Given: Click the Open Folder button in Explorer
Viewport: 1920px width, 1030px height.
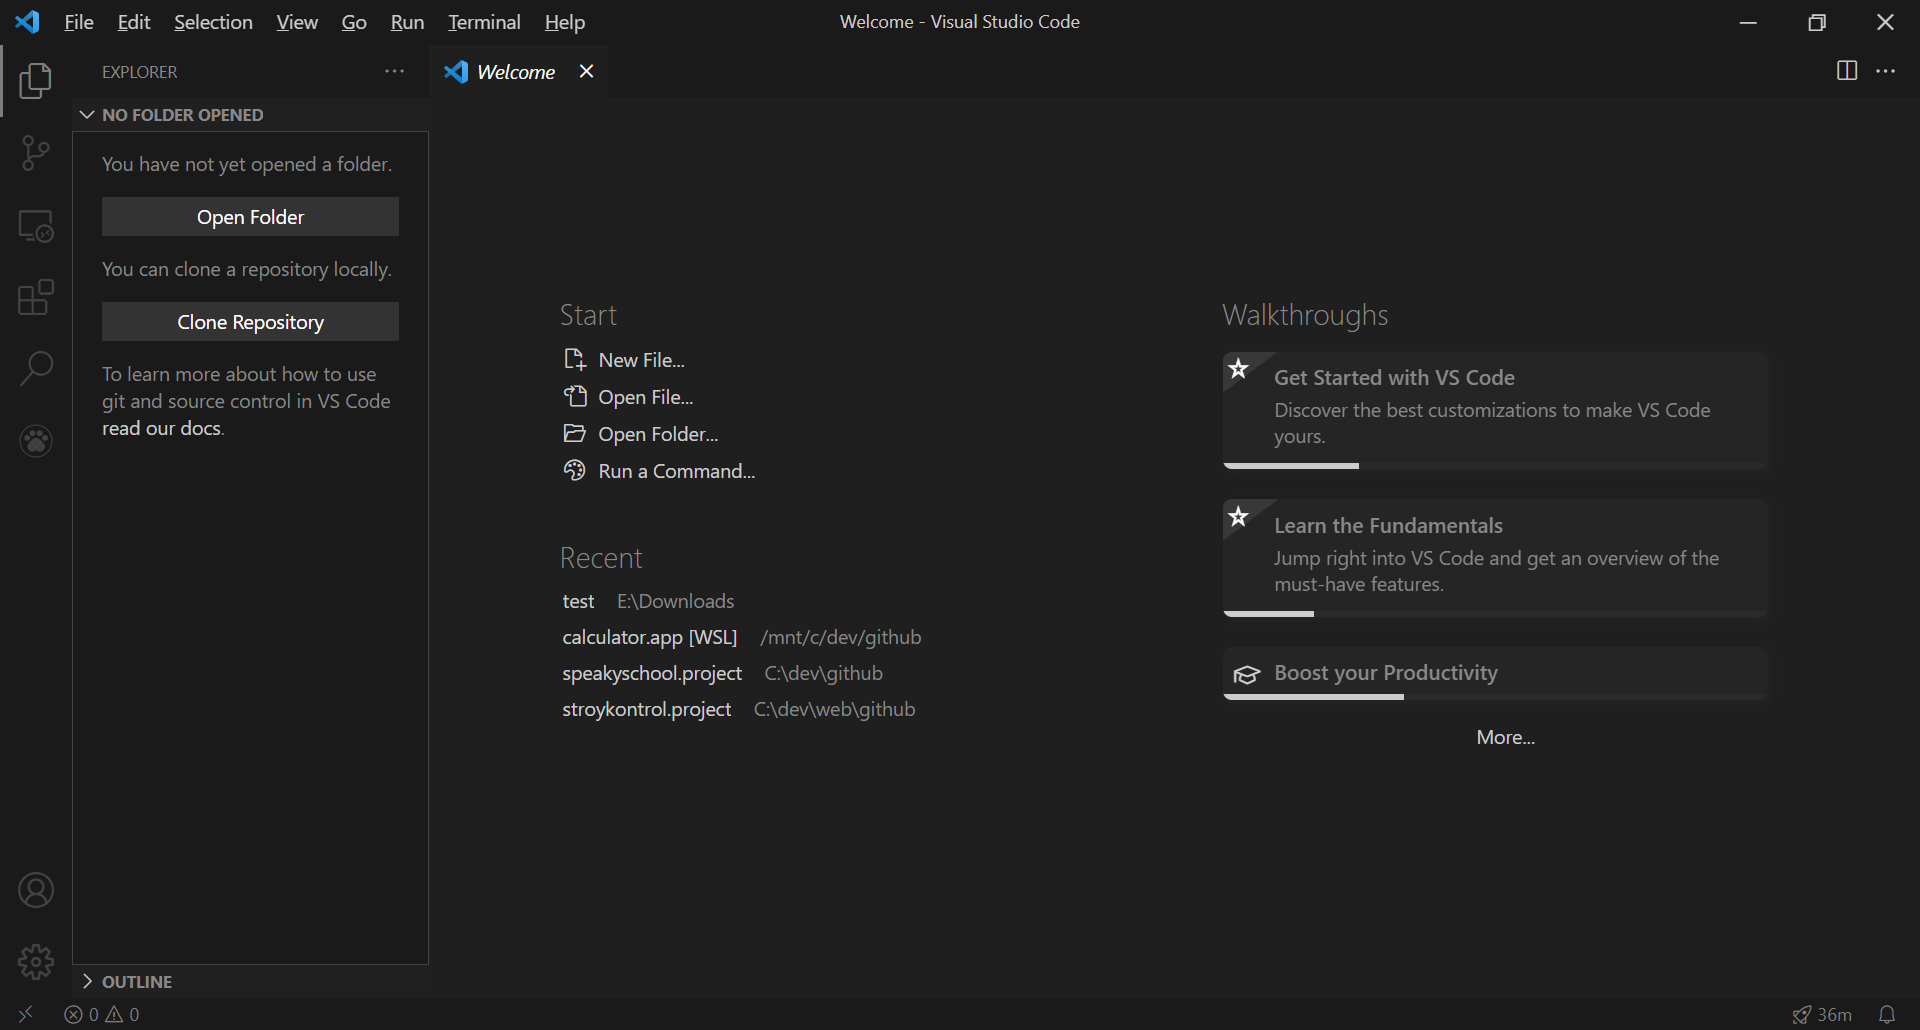Looking at the screenshot, I should point(250,217).
